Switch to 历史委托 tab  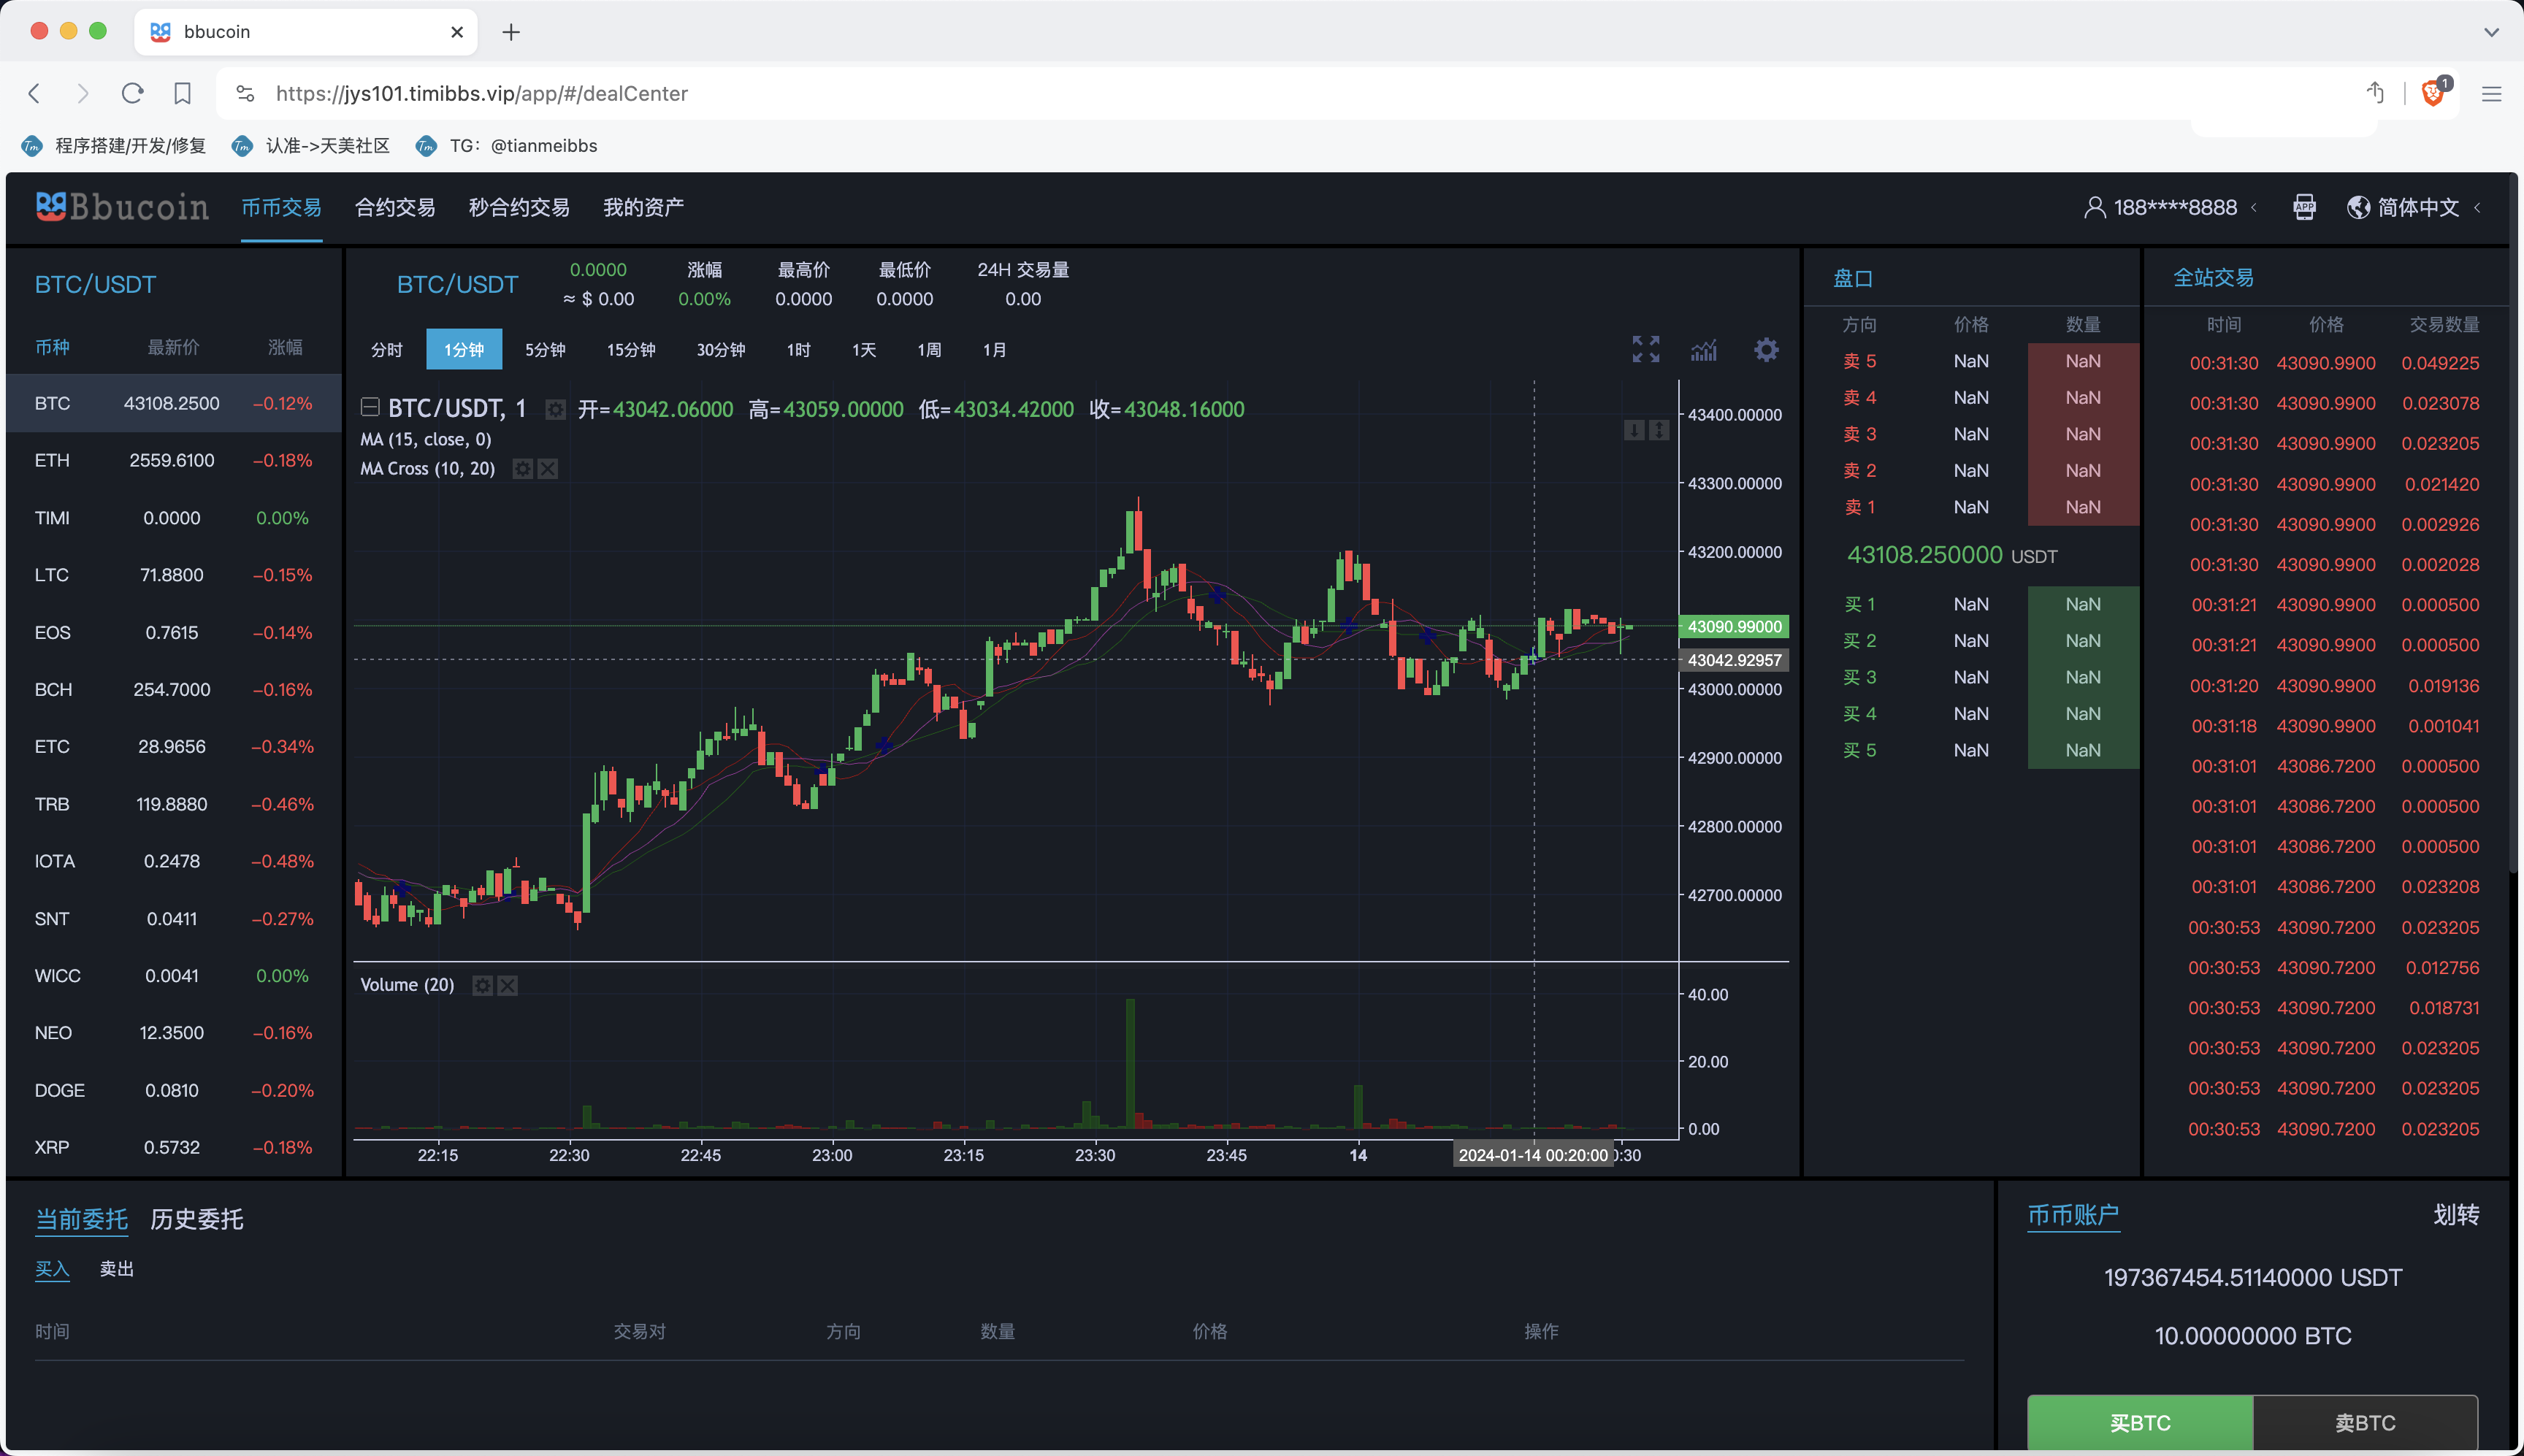pyautogui.click(x=196, y=1219)
